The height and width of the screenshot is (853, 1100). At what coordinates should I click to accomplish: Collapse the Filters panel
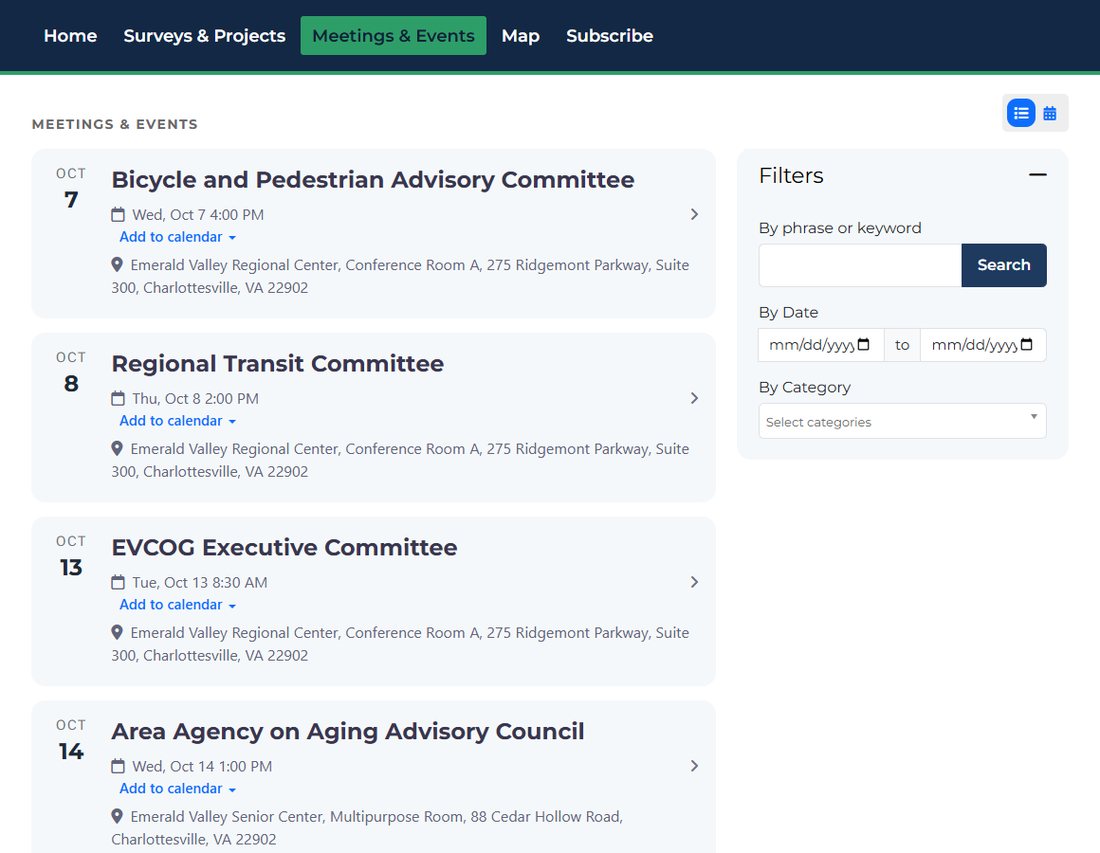coord(1038,175)
